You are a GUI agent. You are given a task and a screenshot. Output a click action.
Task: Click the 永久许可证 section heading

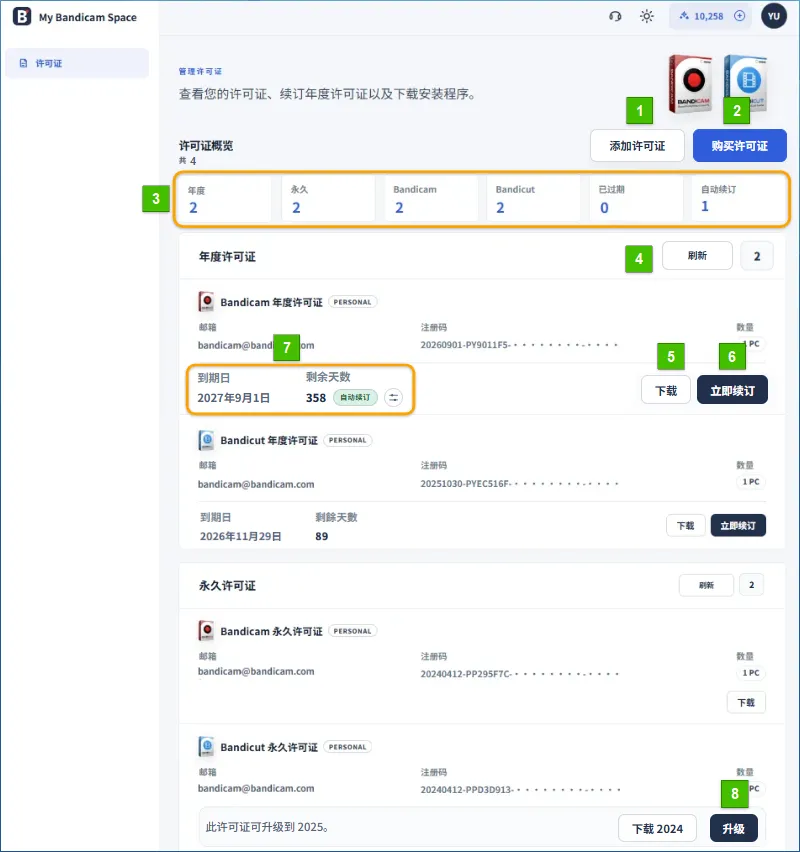[227, 586]
